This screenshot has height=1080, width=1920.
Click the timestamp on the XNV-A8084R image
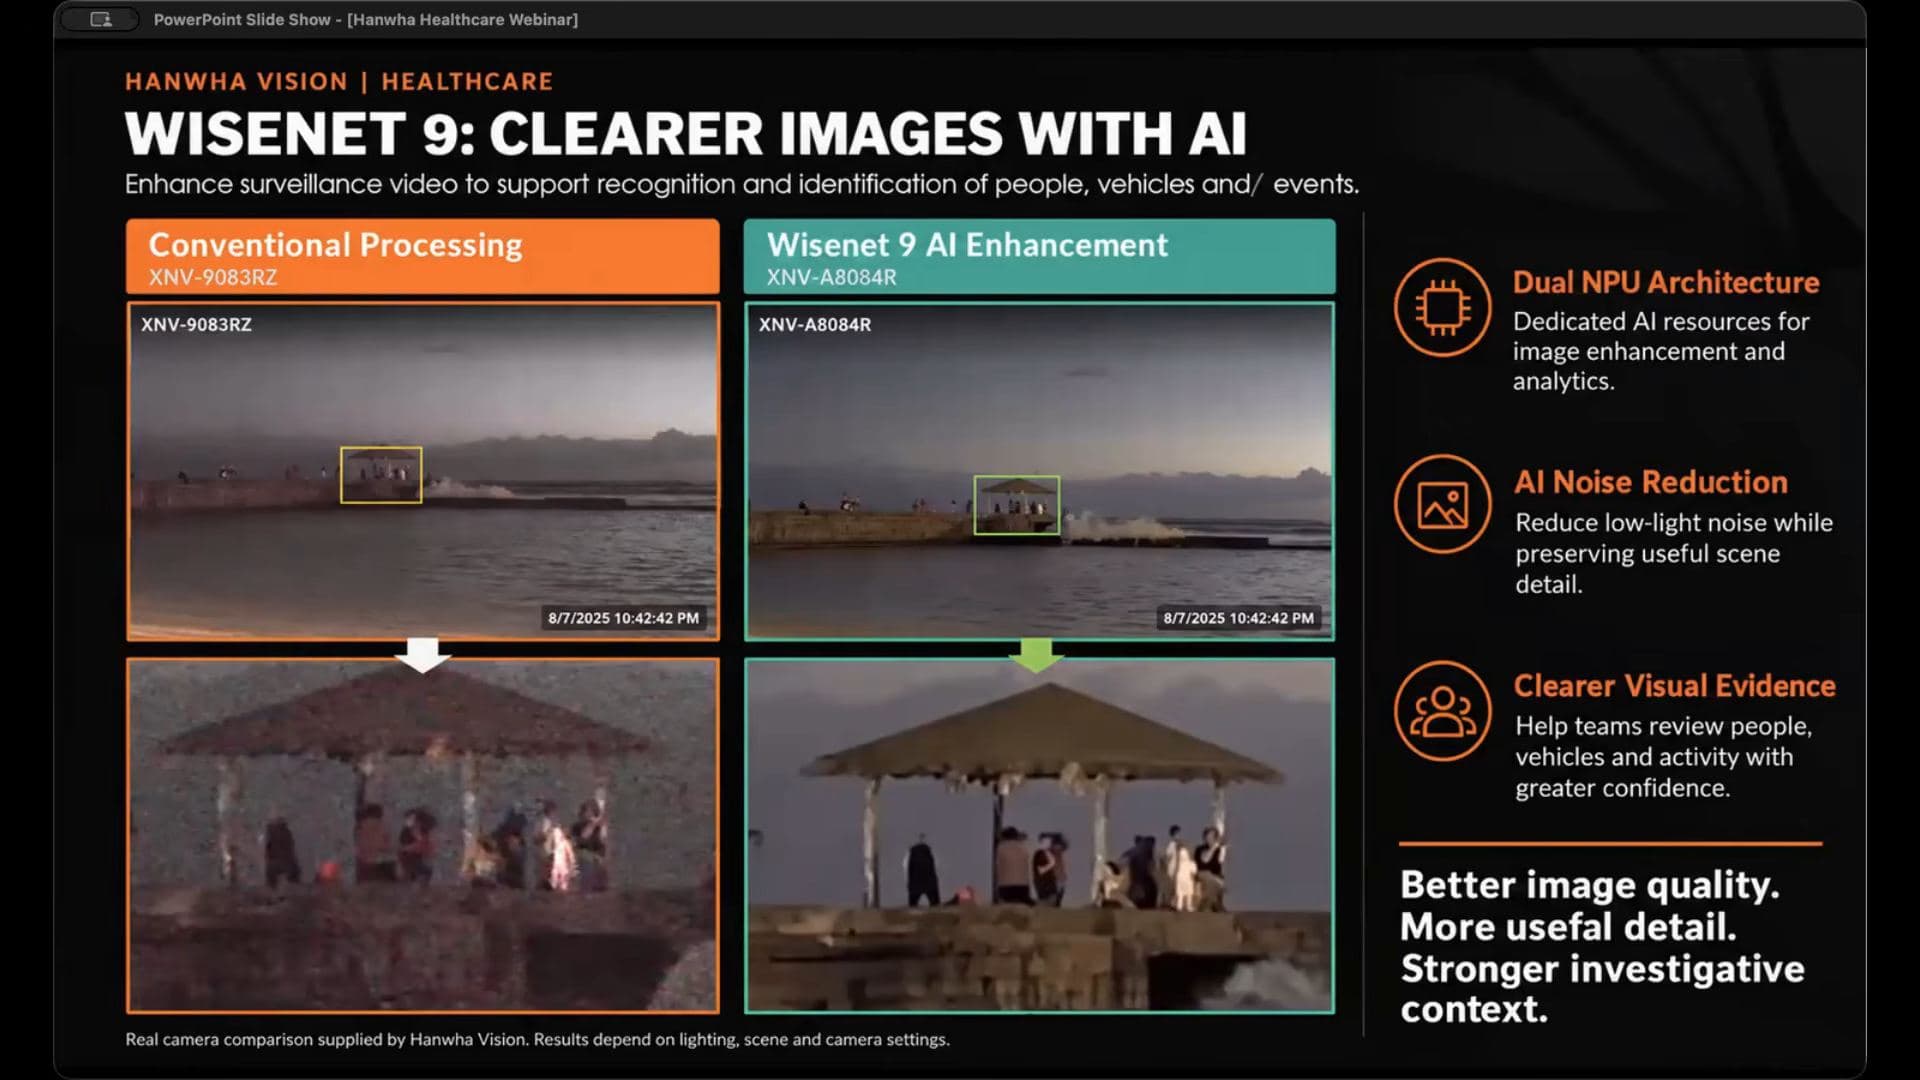coord(1238,618)
